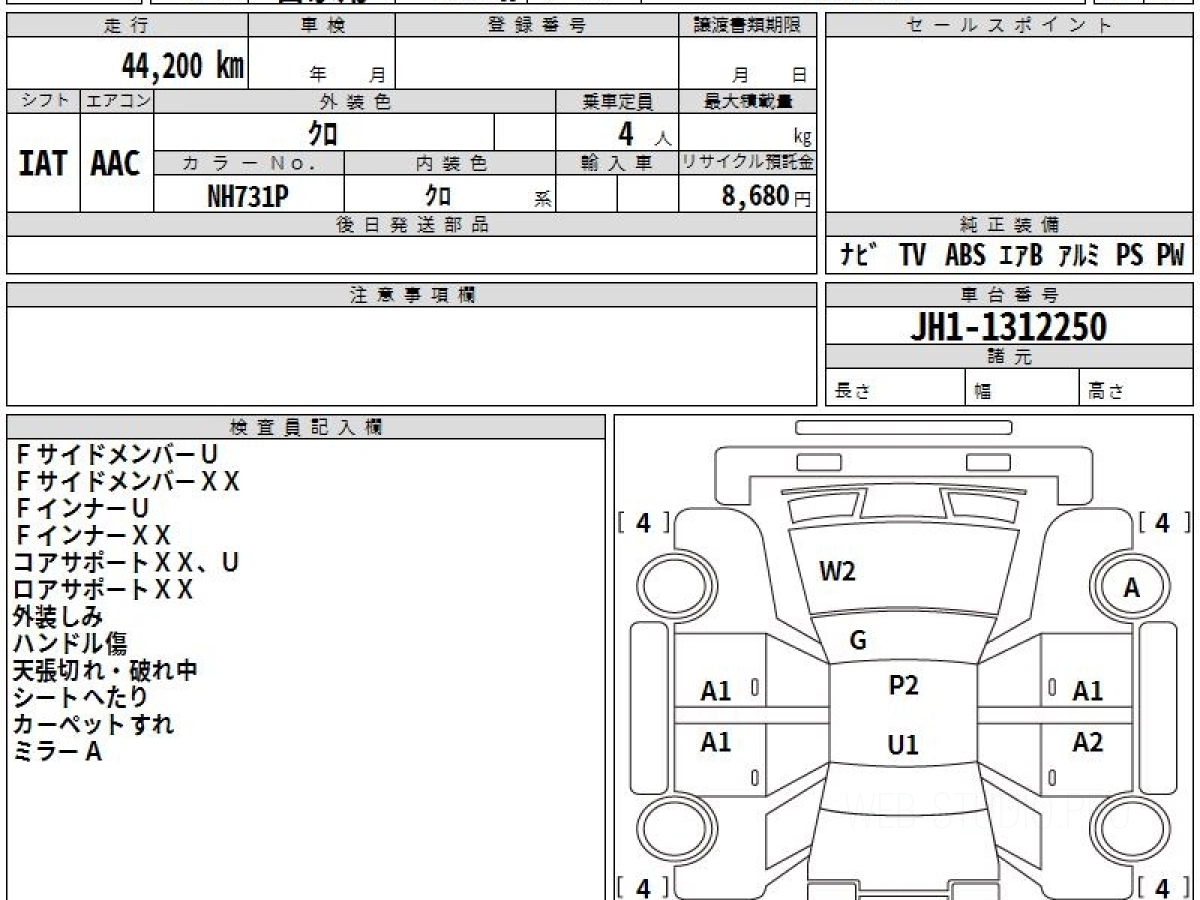
Task: Select the 輸入車 header
Action: 617,163
